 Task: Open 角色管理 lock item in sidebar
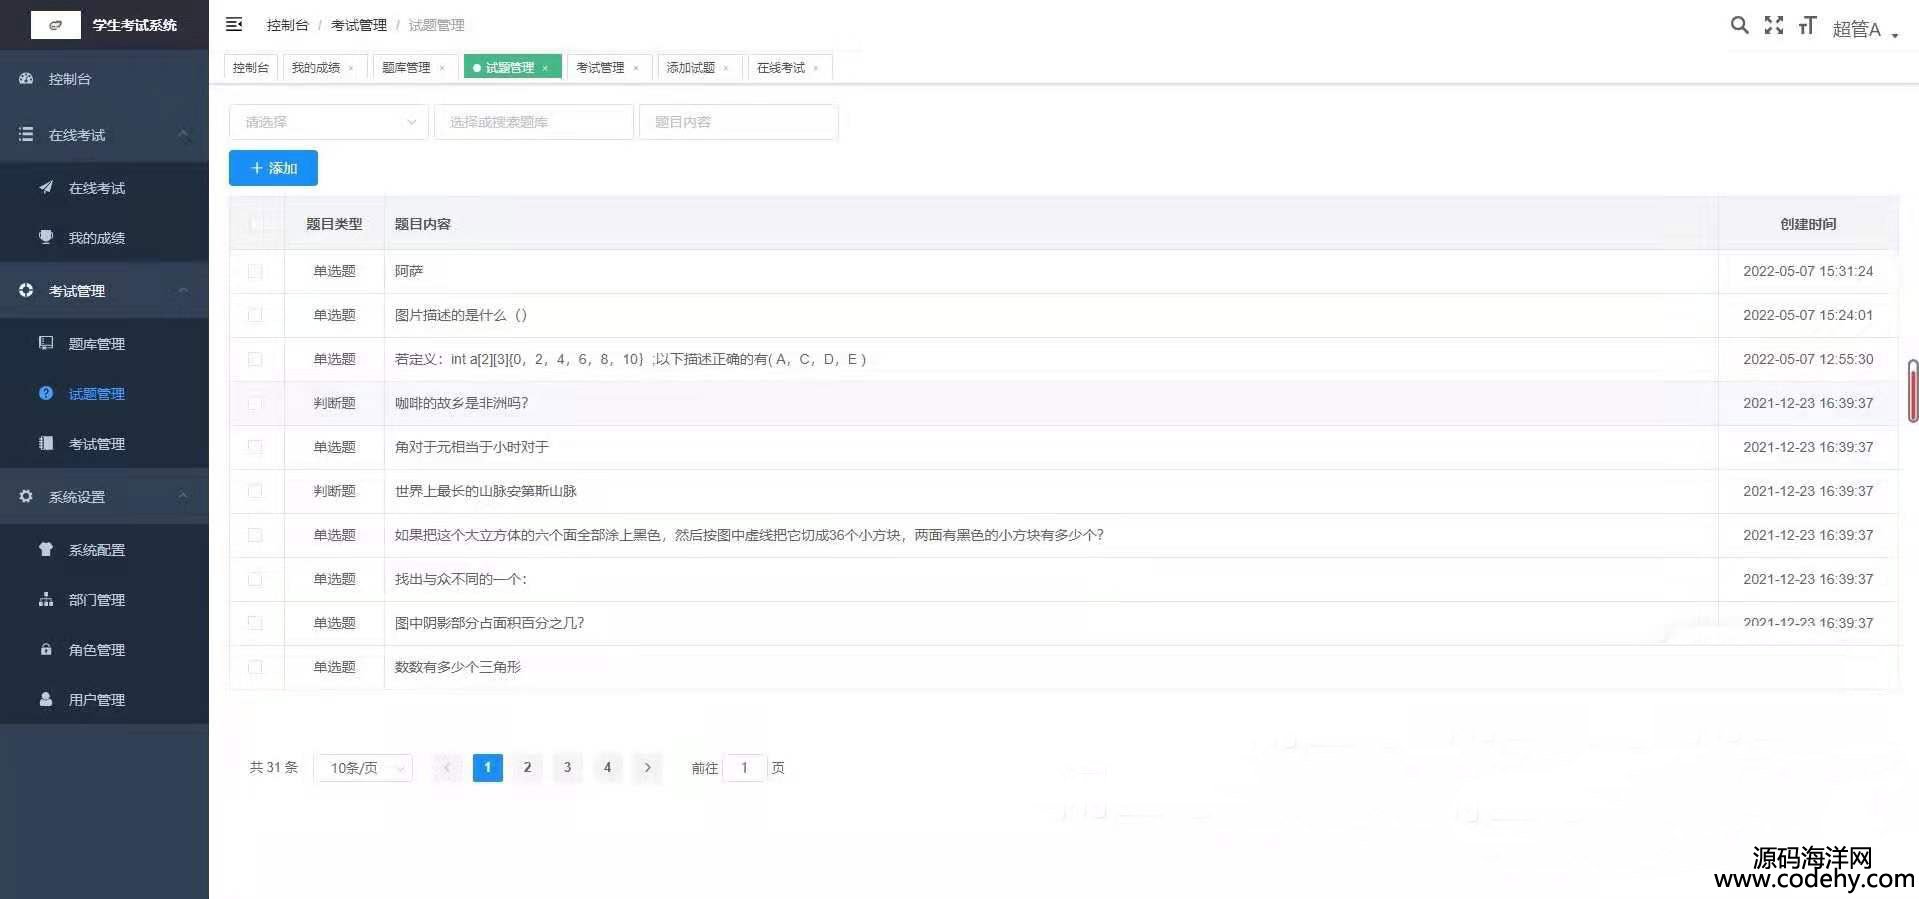[96, 650]
